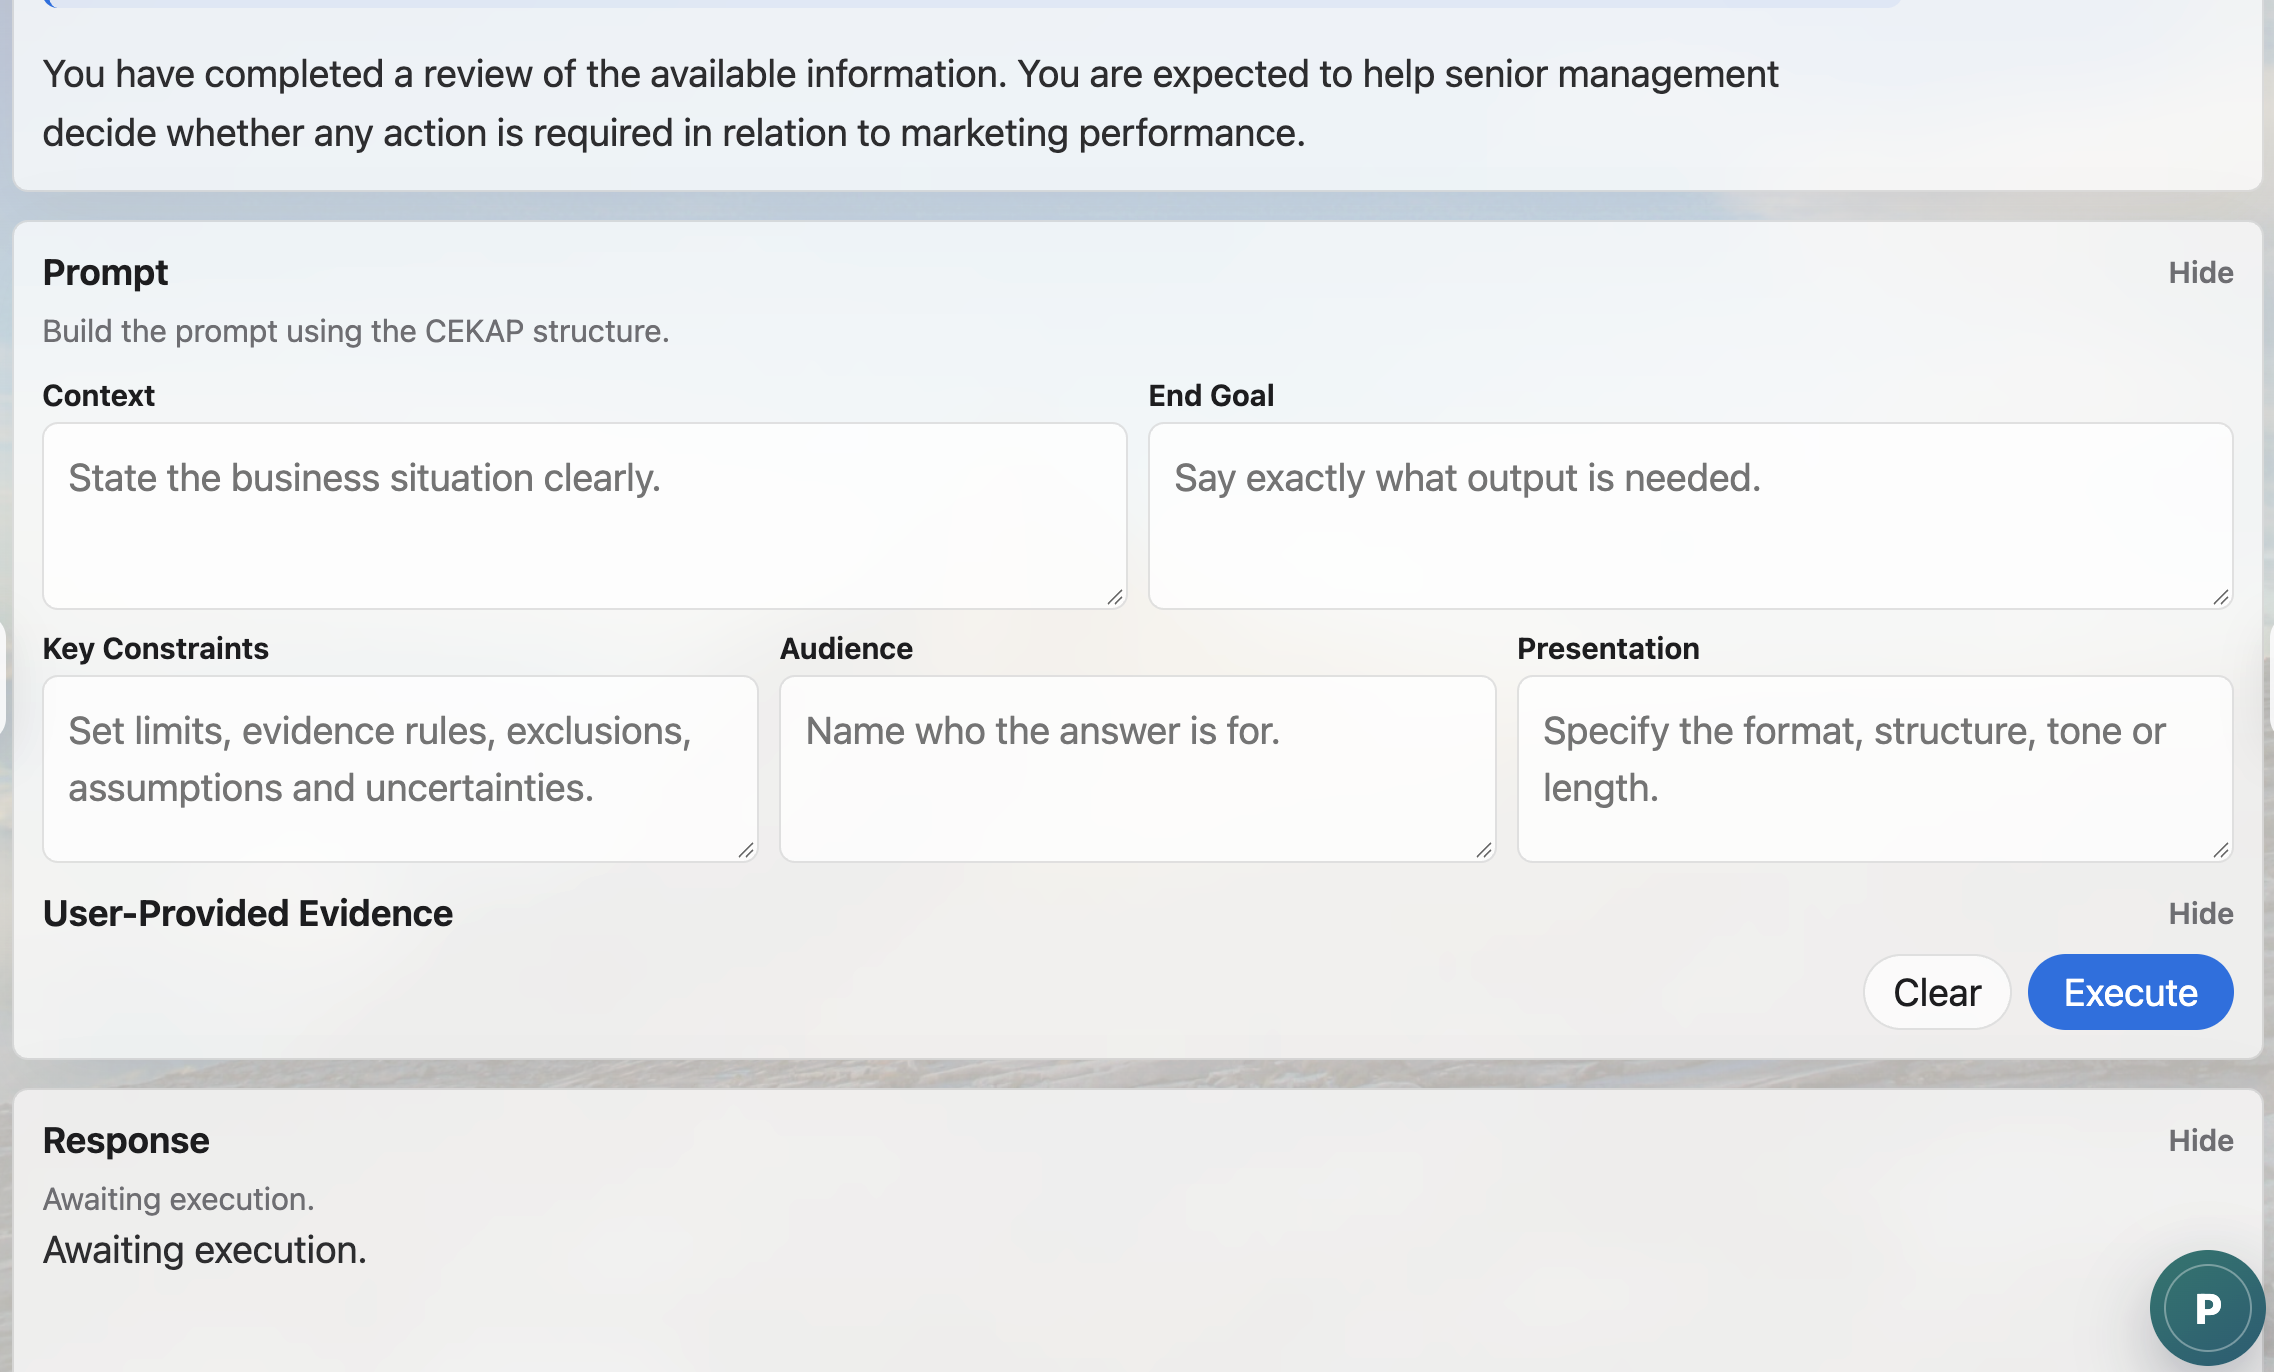Focus the Presentation text area
2274x1372 pixels.
[1875, 769]
